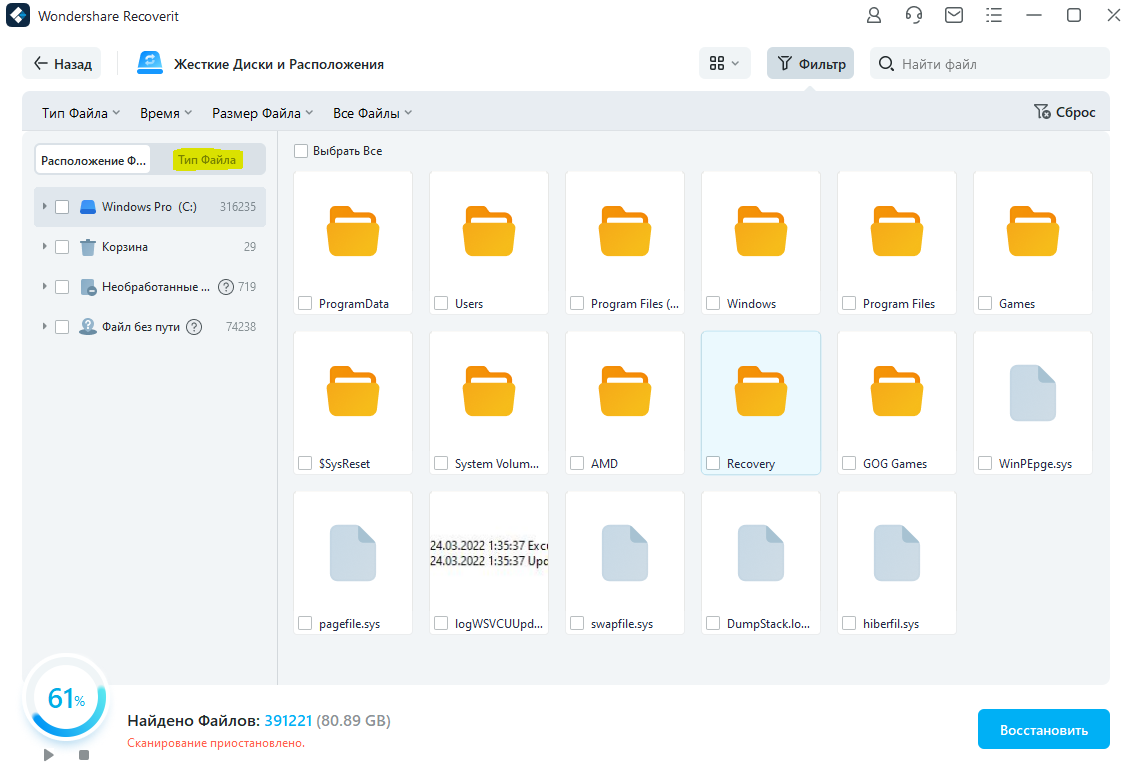Open the AMD folder icon
The width and height of the screenshot is (1128, 769).
[624, 391]
